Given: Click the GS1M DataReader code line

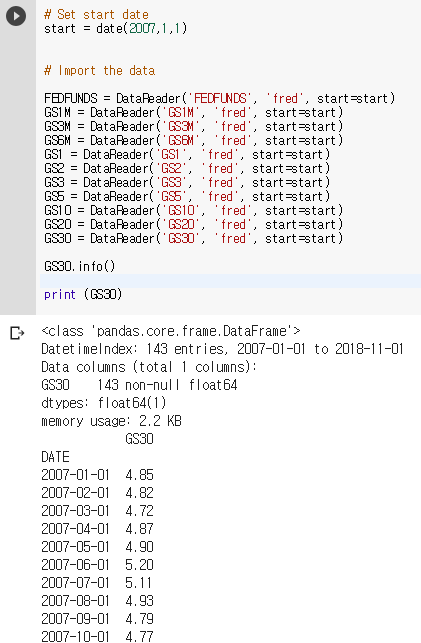Looking at the screenshot, I should coord(193,112).
